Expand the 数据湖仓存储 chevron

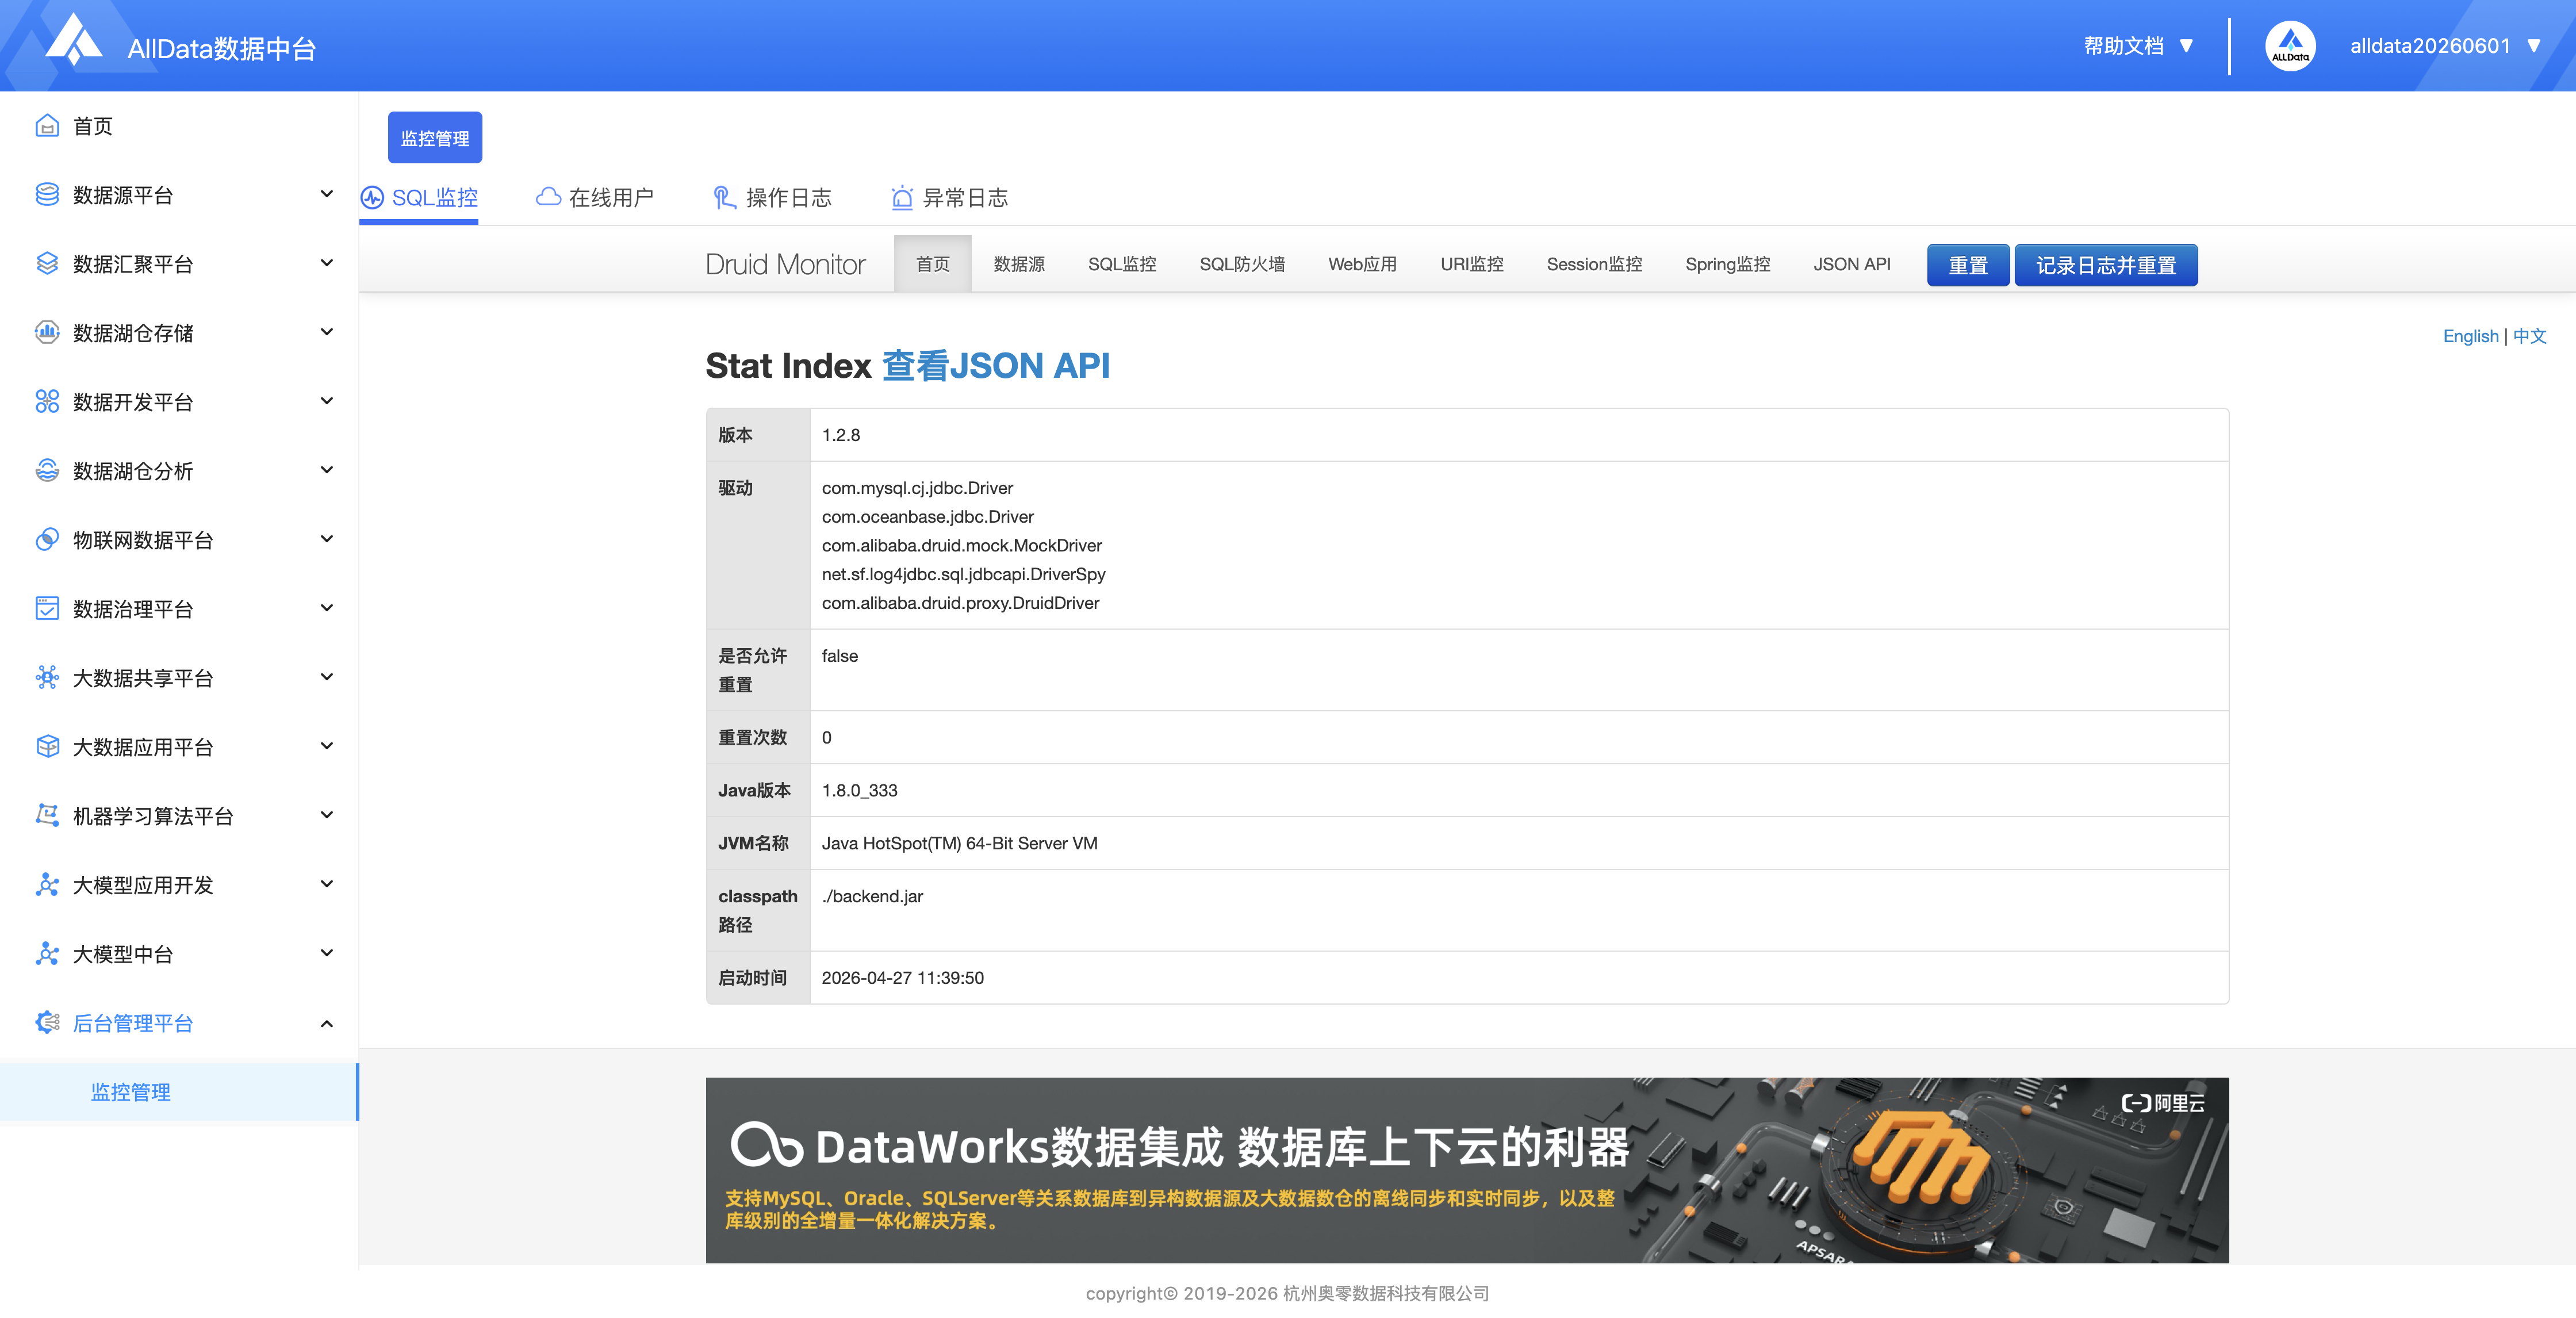pyautogui.click(x=326, y=332)
